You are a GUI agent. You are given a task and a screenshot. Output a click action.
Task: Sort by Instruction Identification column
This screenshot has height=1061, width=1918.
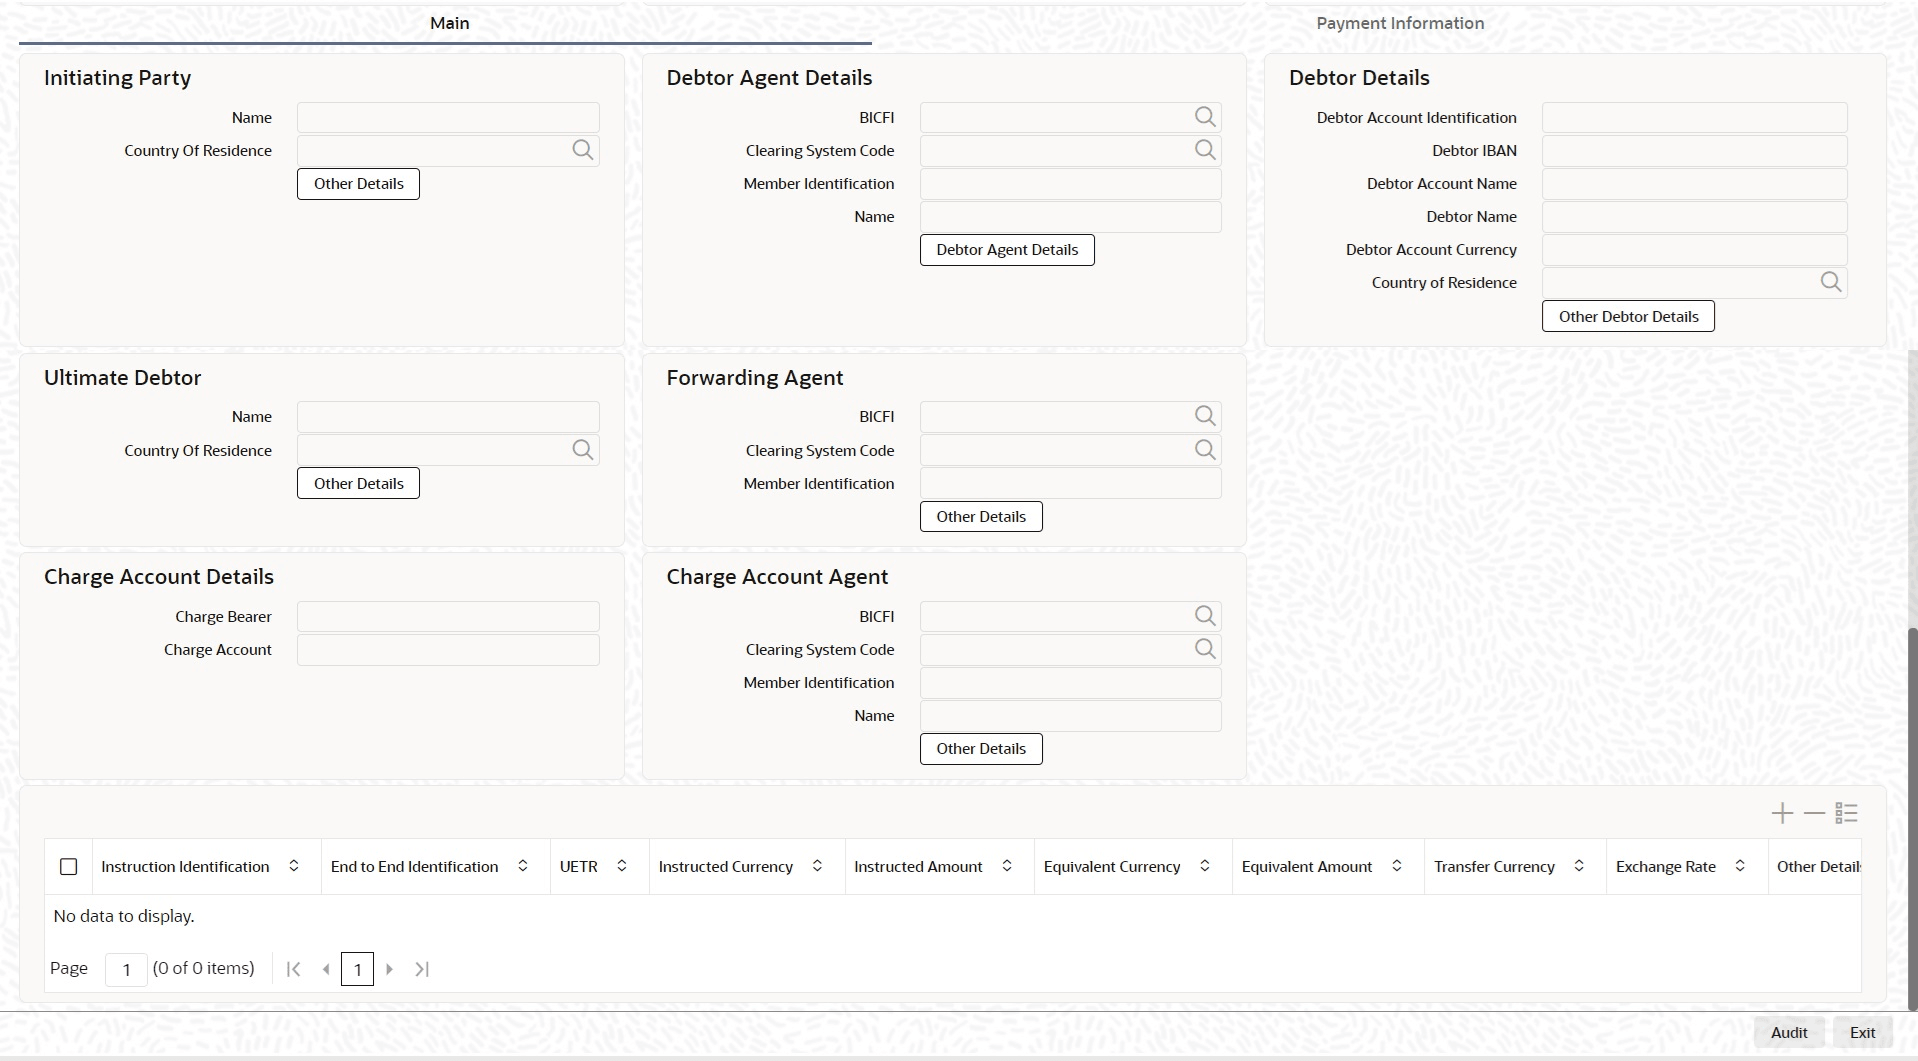[x=294, y=866]
